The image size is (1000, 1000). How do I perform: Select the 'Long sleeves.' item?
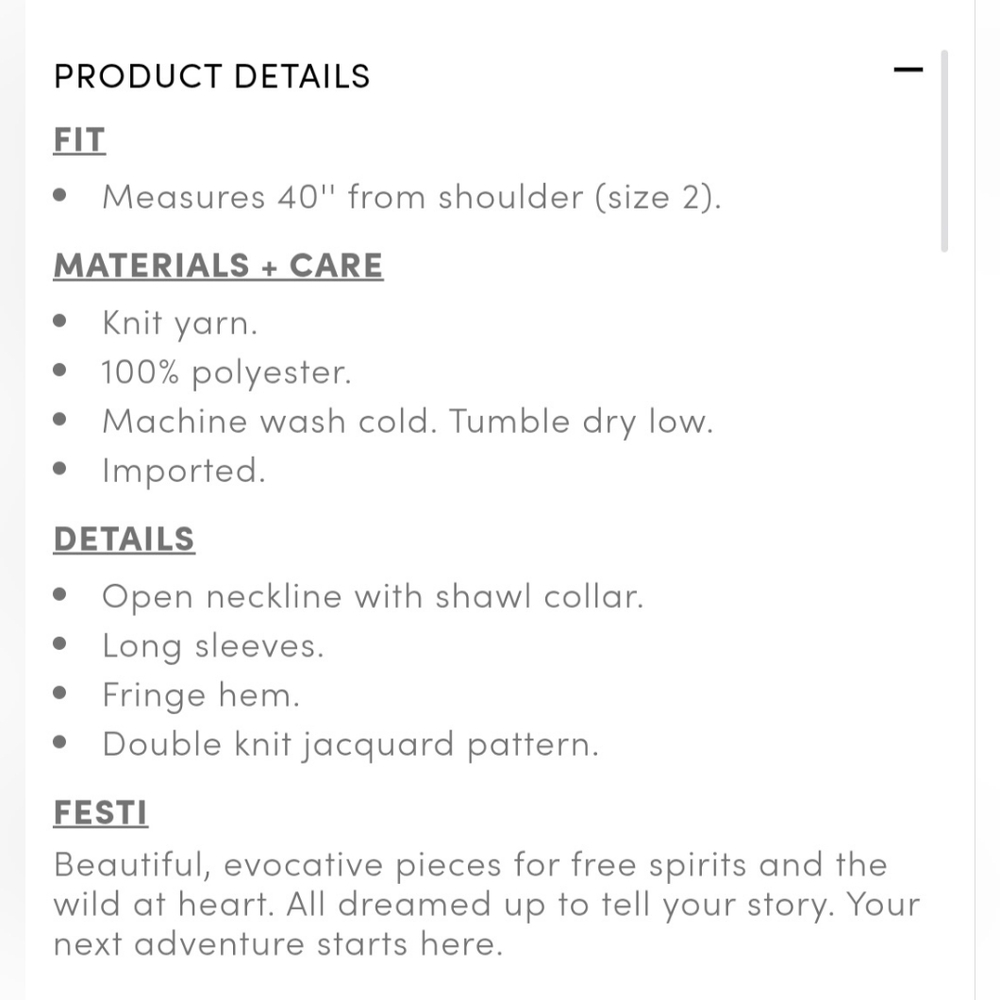[213, 646]
